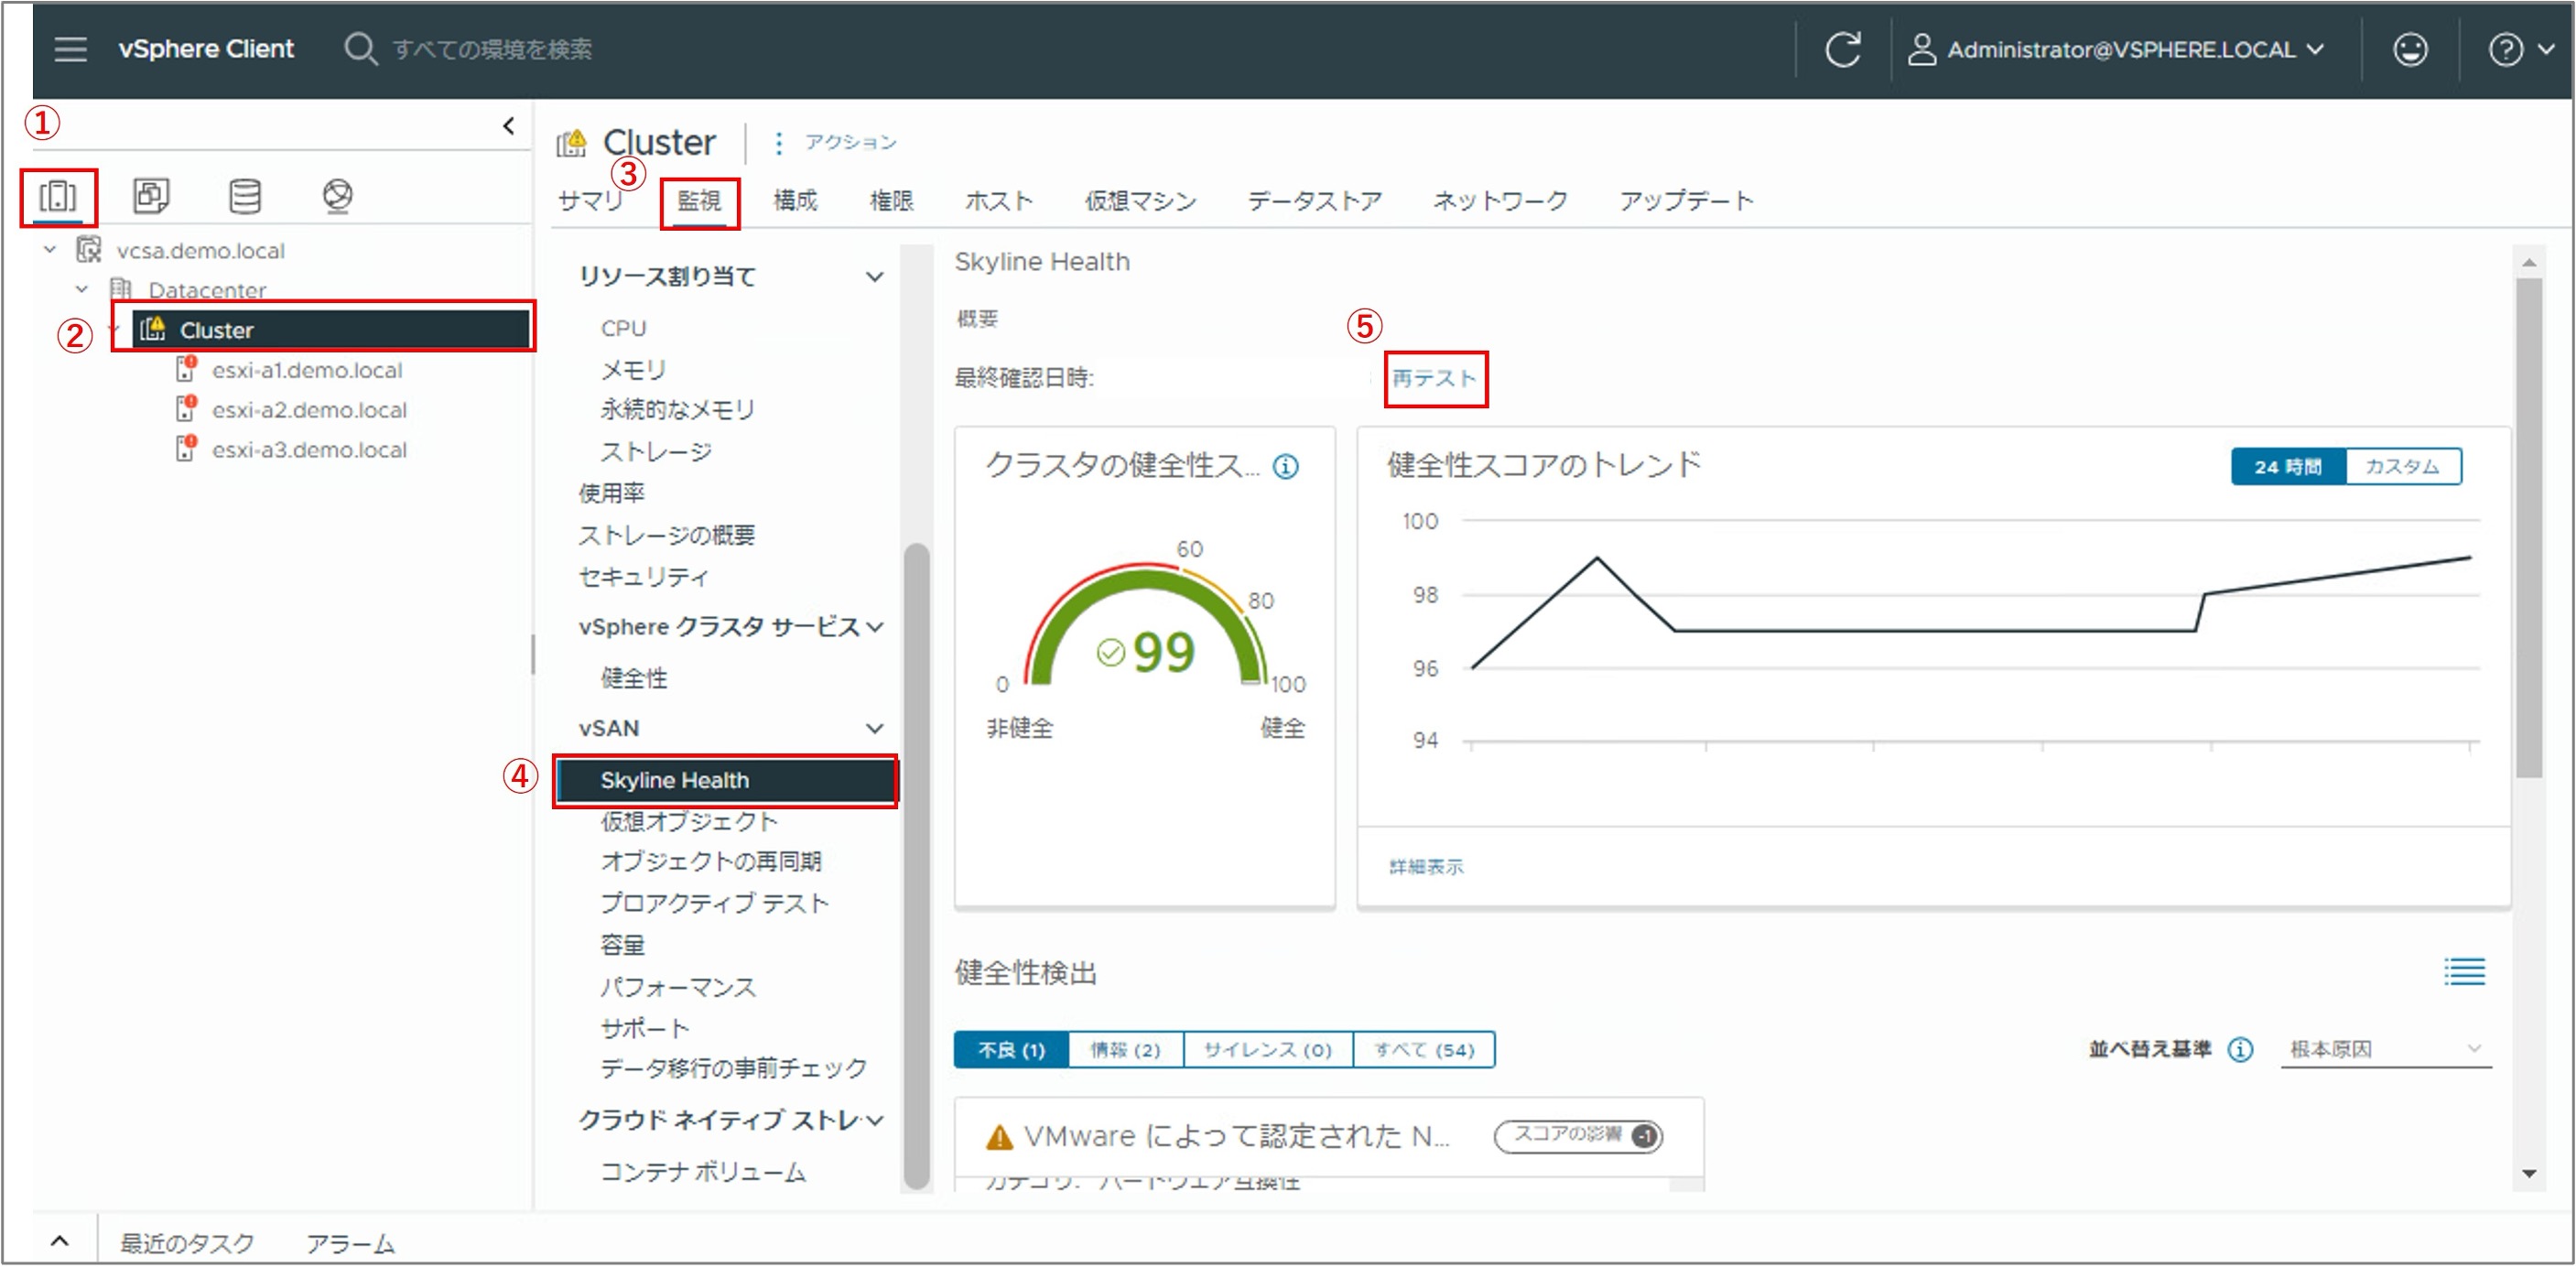Click the esxi-a1 host alert icon
2576x1267 pixels.
(186, 369)
